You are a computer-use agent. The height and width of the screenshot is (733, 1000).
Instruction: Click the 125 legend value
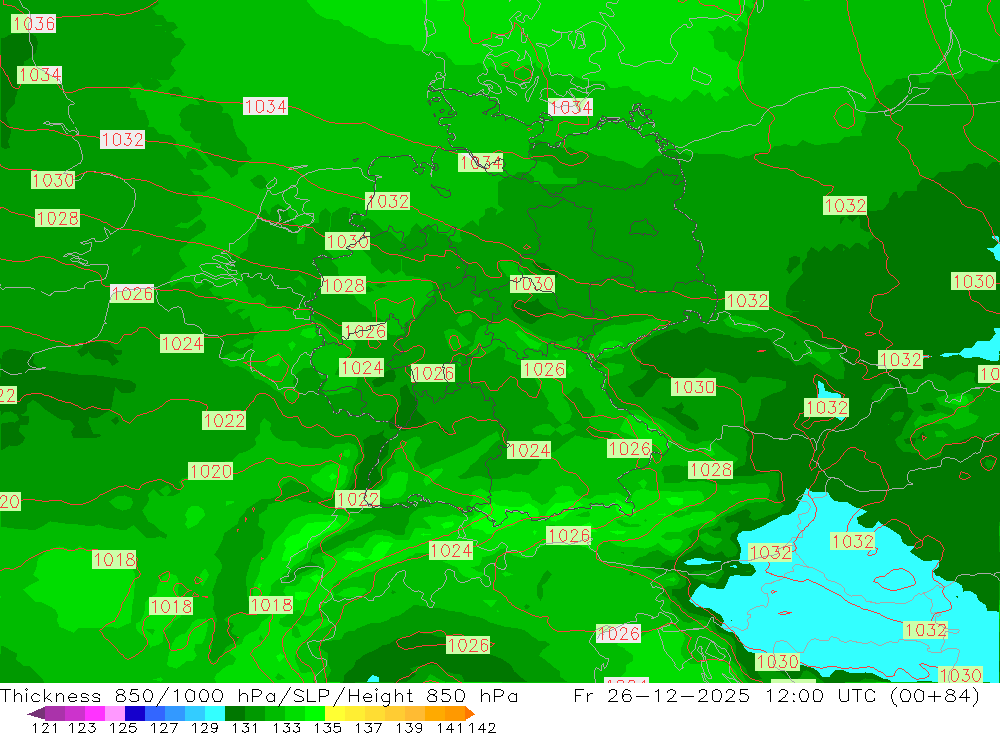(123, 727)
